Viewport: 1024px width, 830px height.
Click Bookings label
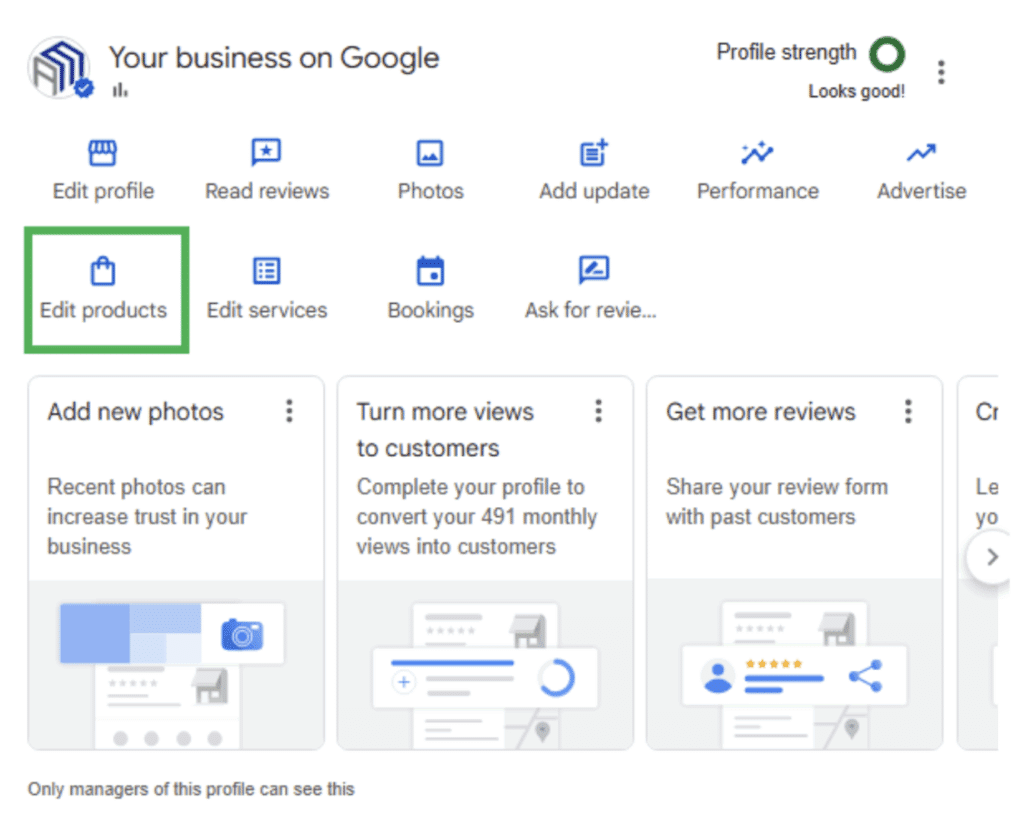point(431,311)
